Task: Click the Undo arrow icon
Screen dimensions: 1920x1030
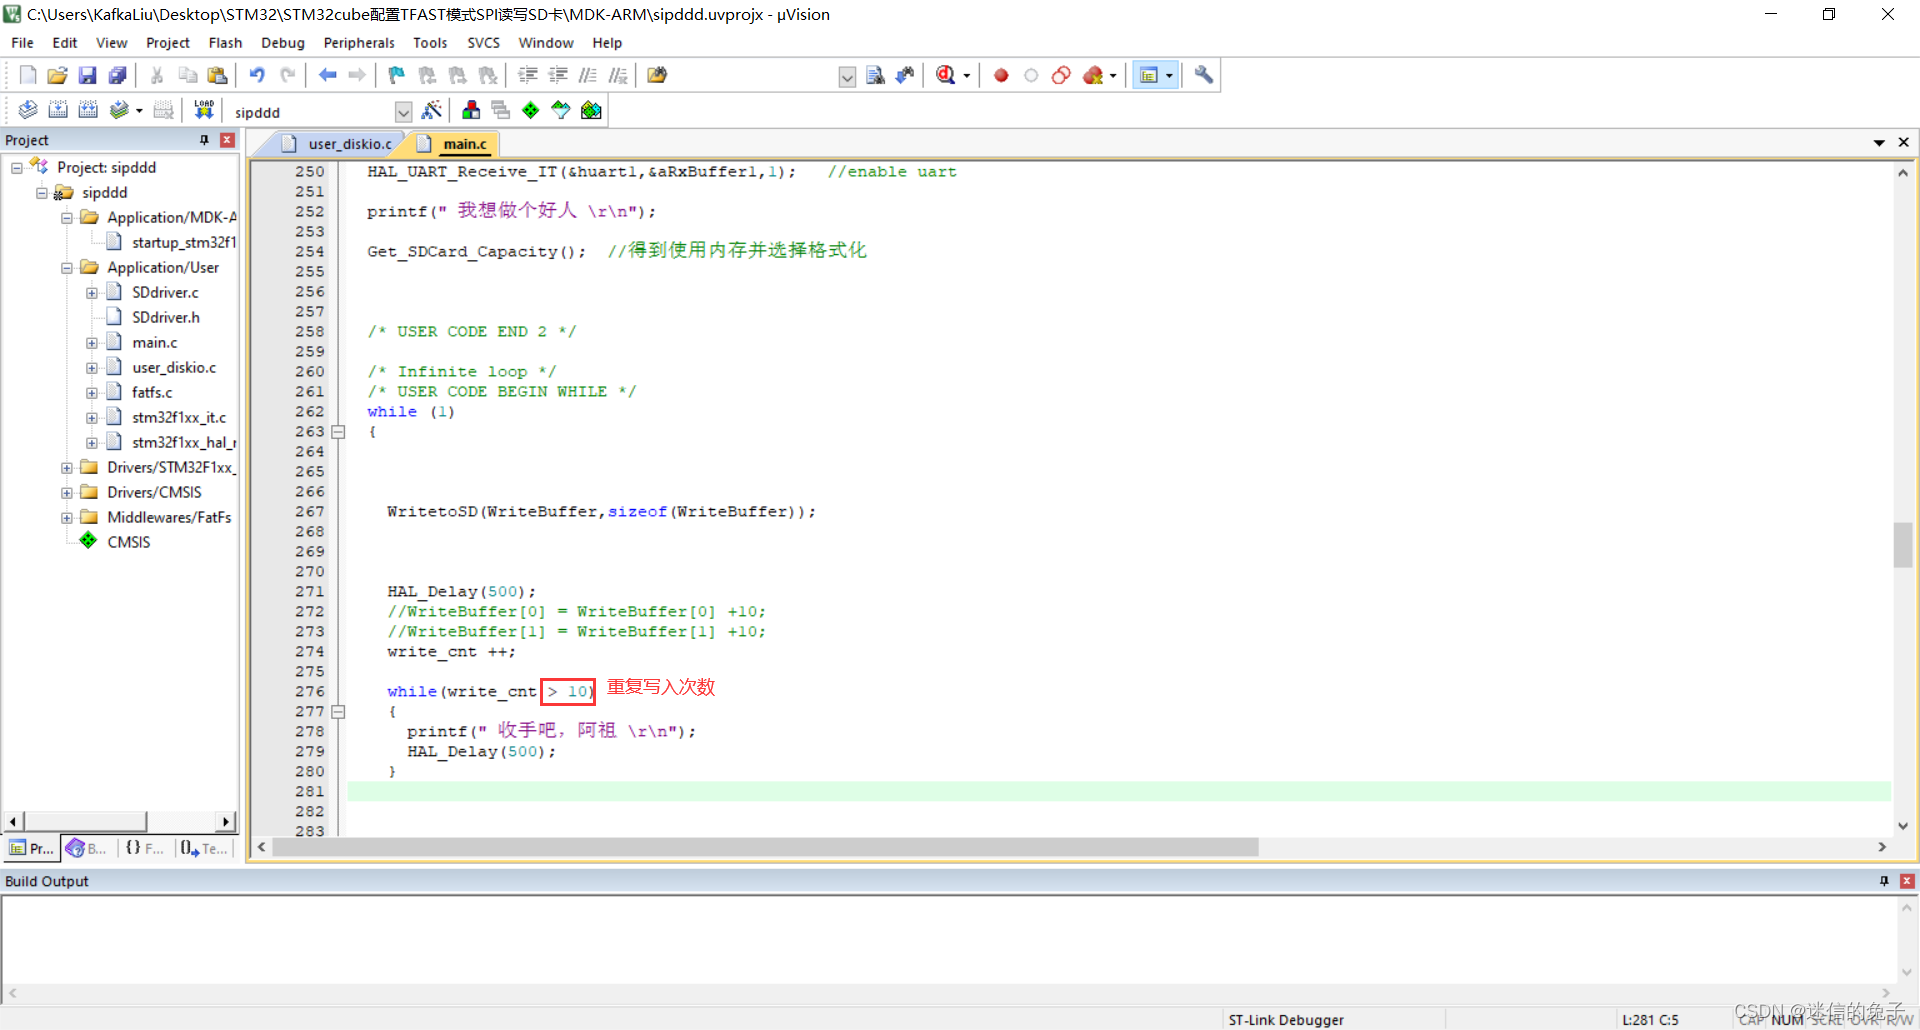Action: [257, 75]
